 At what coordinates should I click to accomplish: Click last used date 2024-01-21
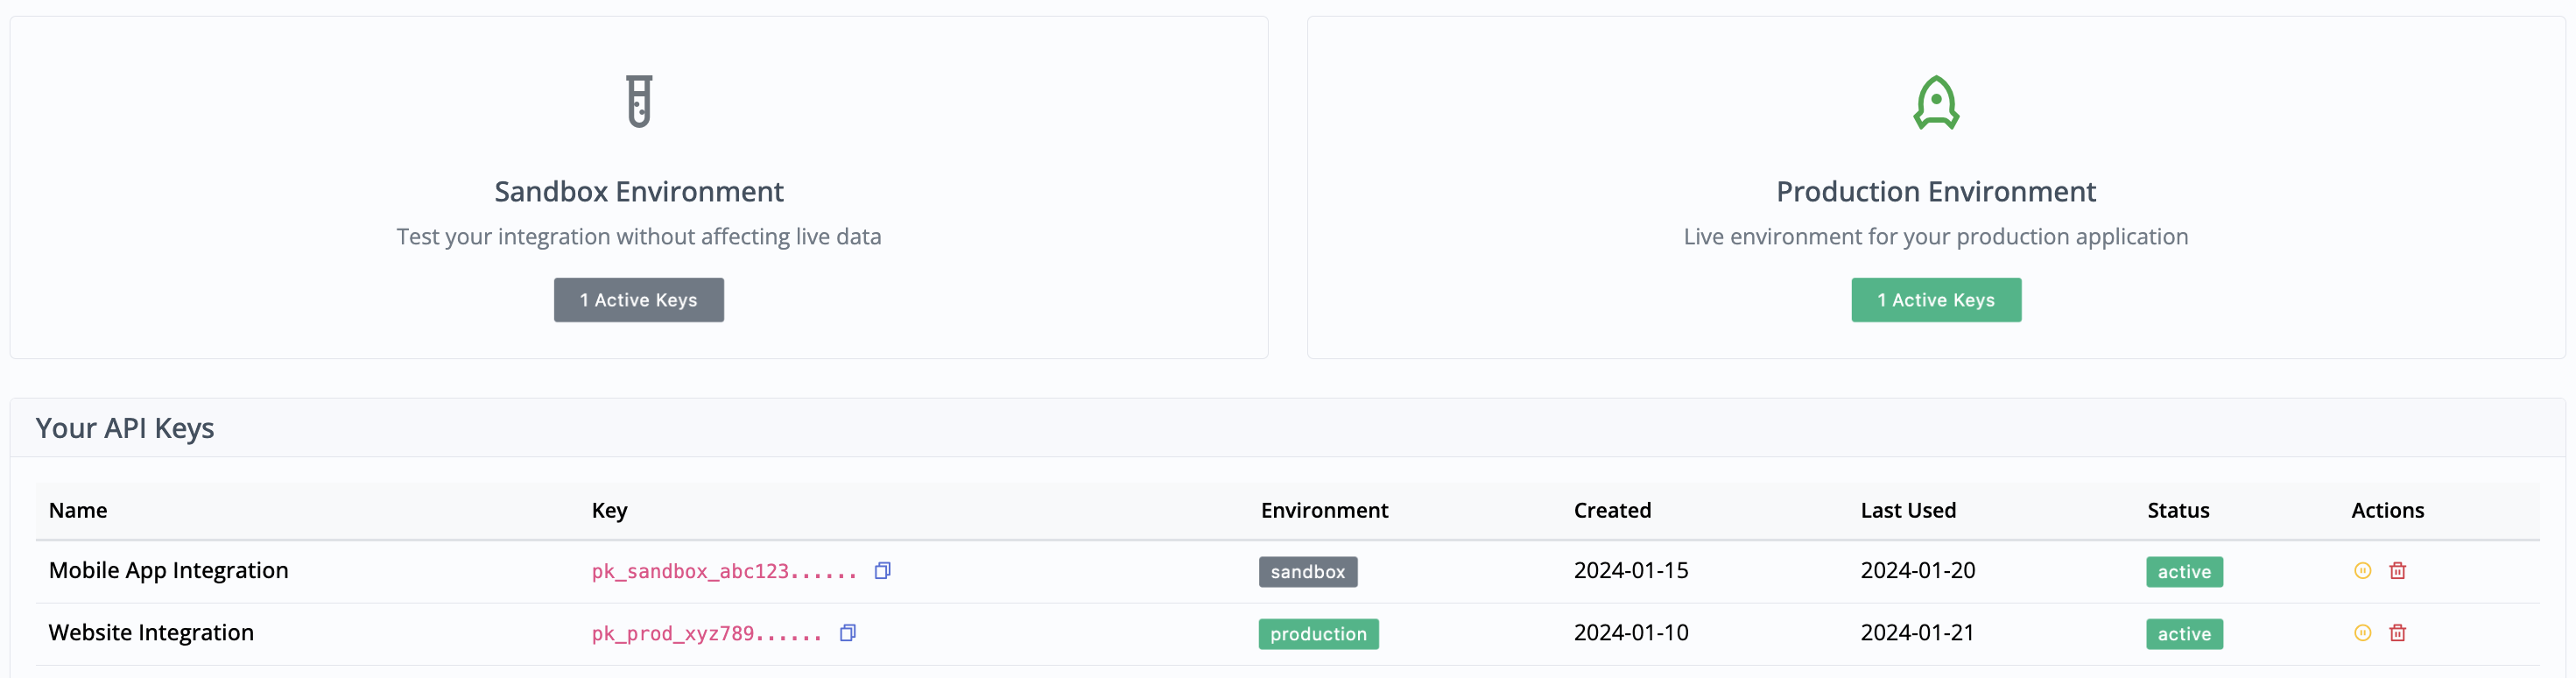(1918, 633)
